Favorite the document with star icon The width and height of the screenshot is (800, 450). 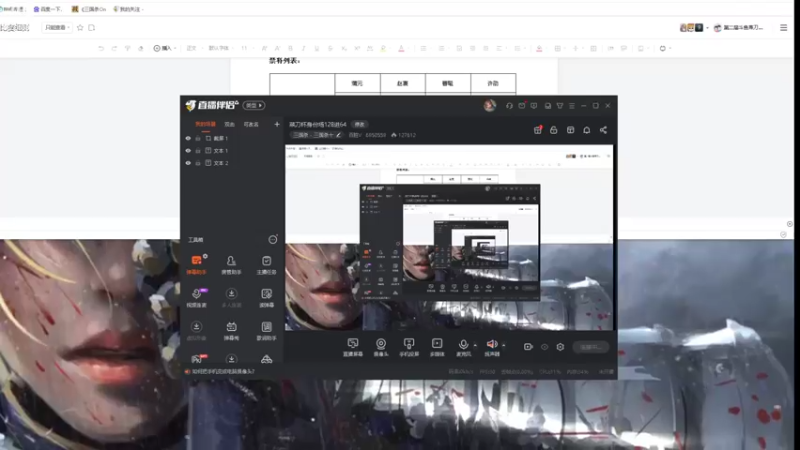80,28
